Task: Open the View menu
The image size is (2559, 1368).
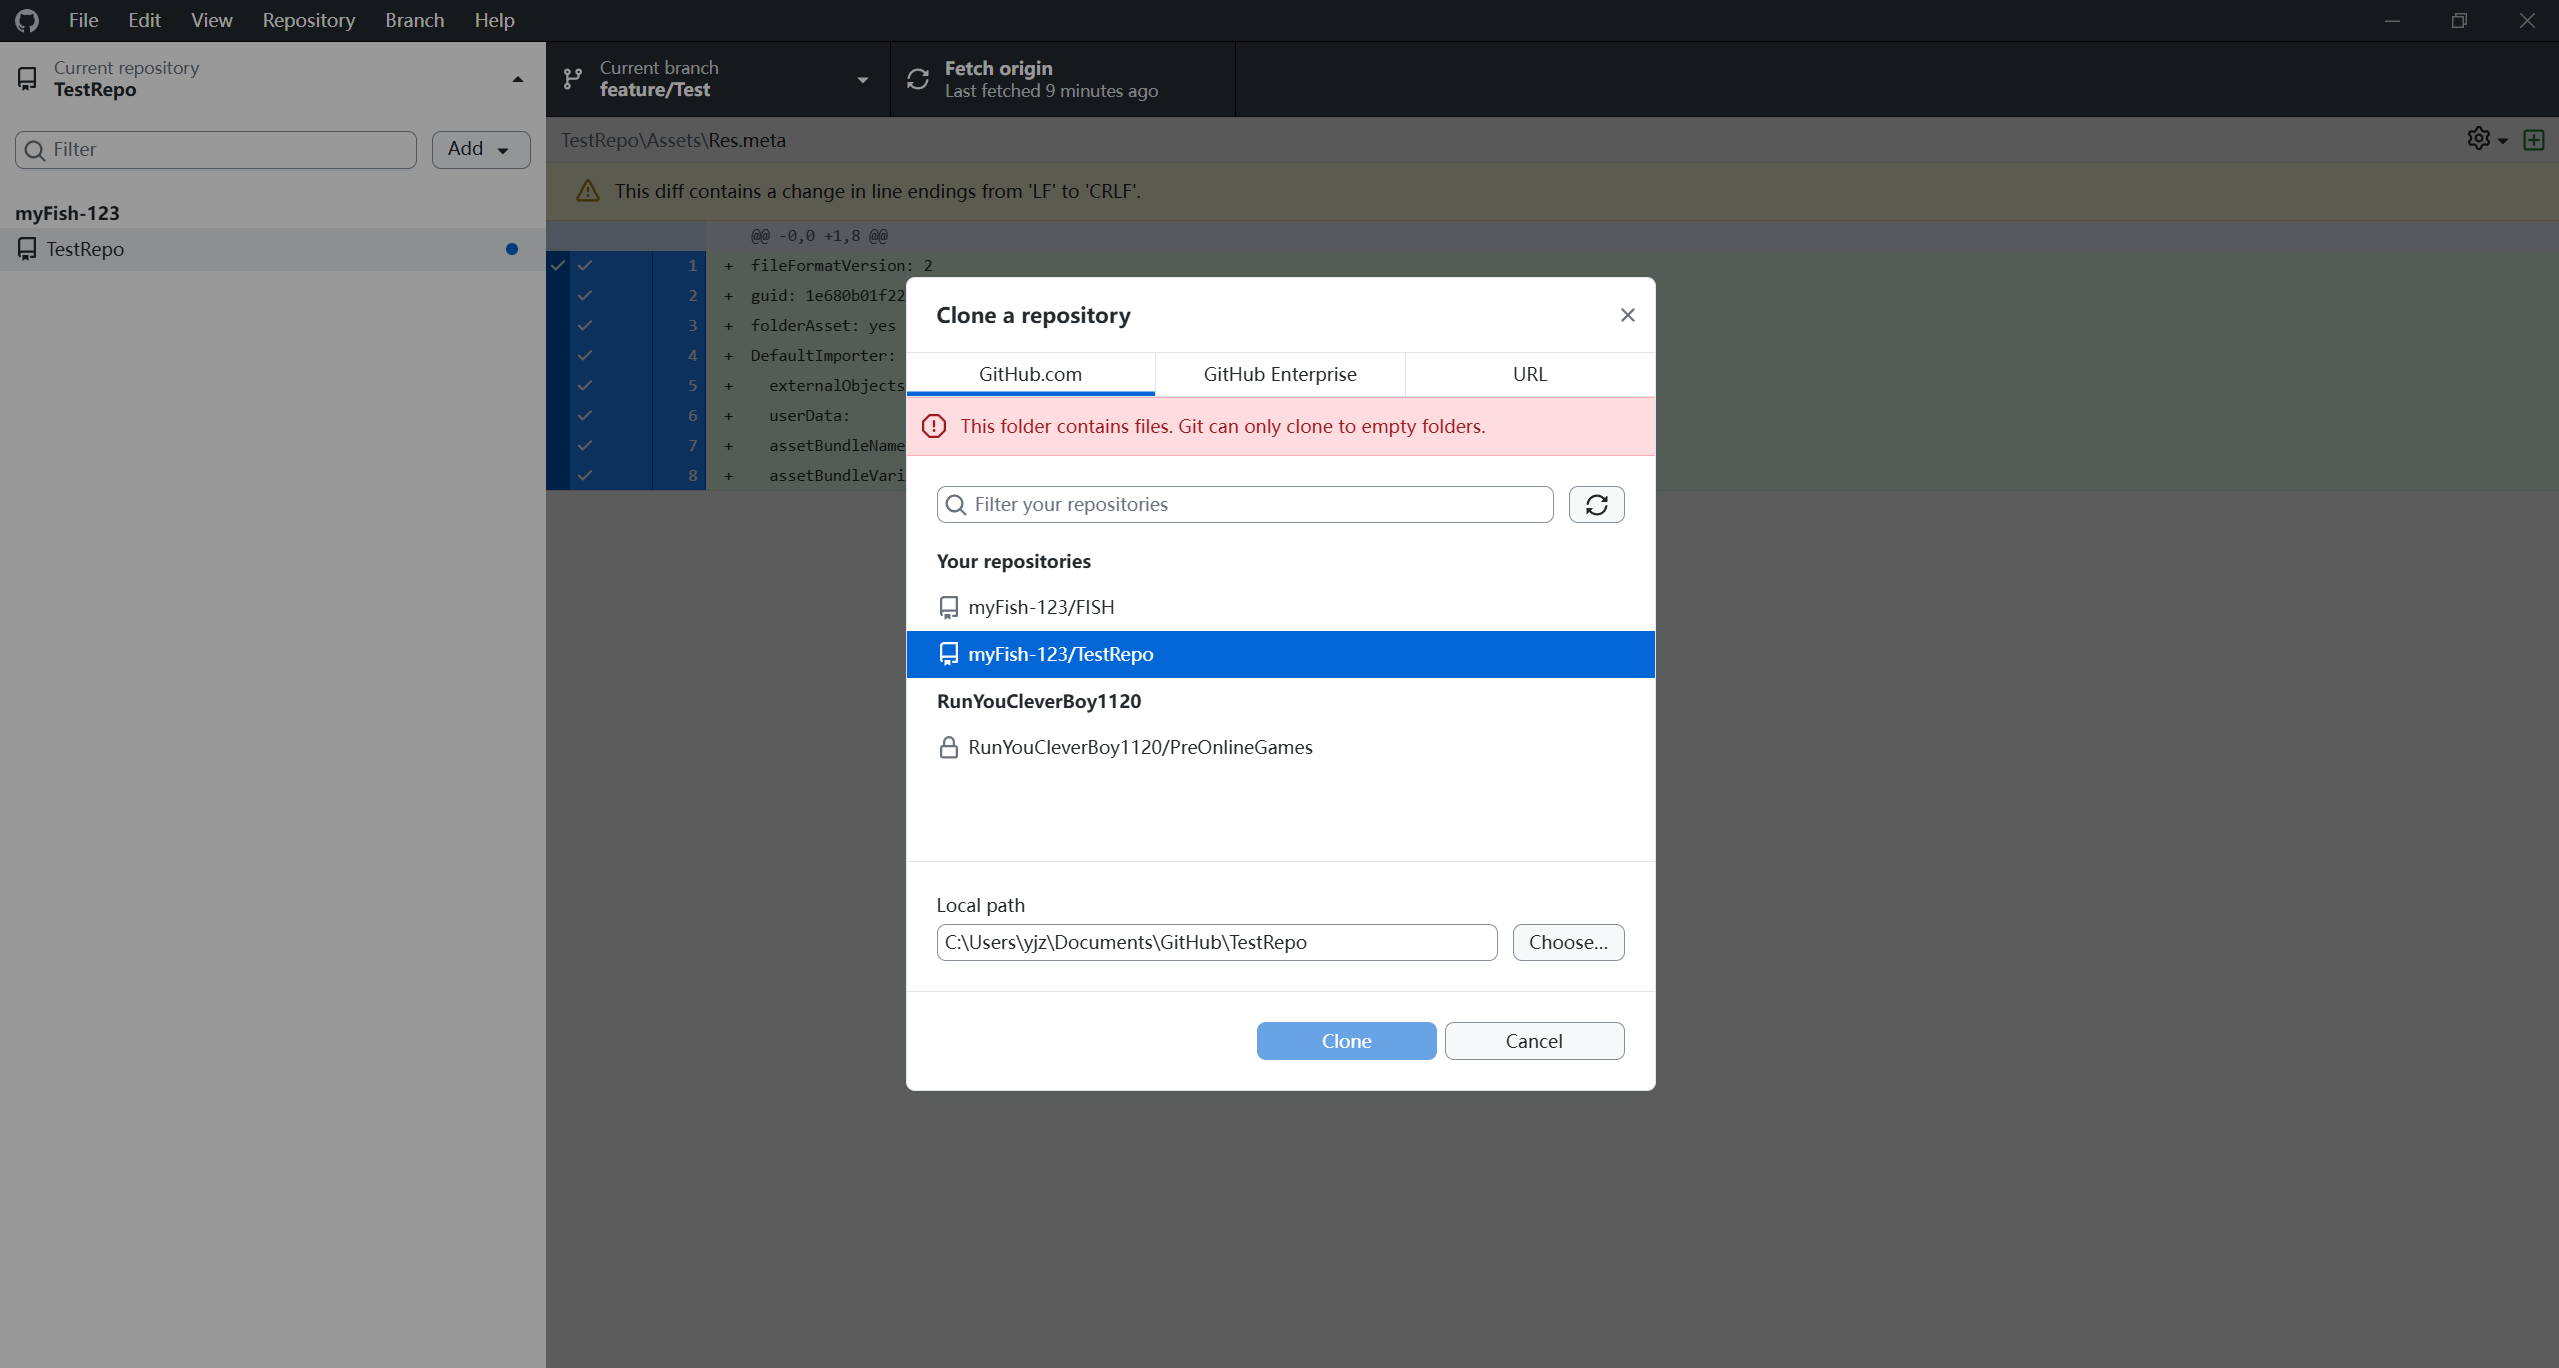Action: 211,20
